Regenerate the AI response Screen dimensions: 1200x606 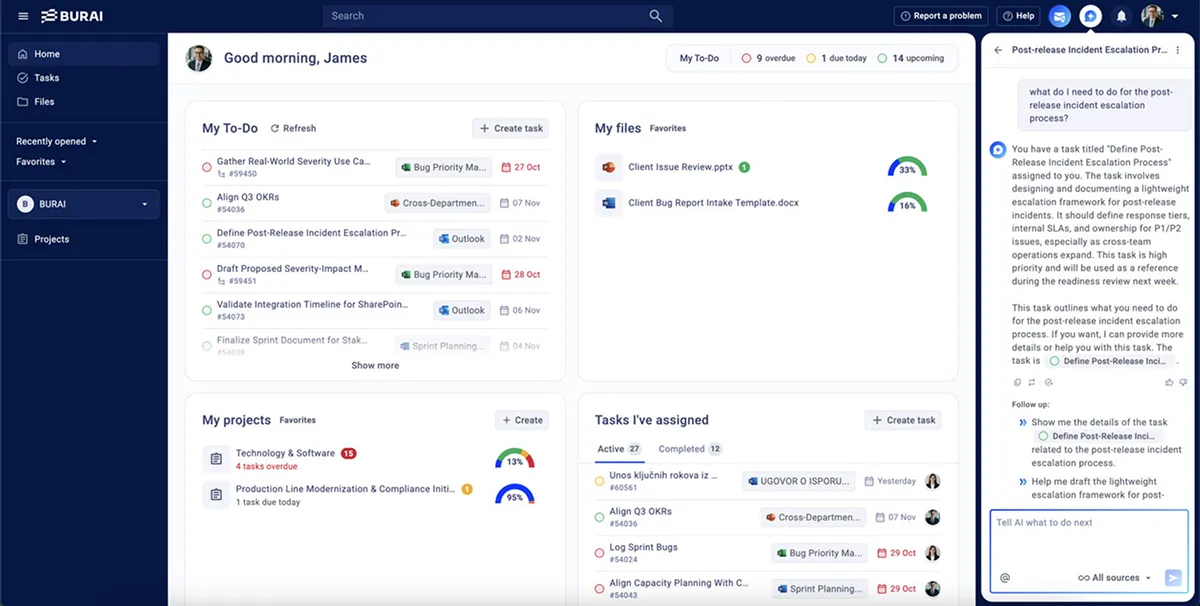pyautogui.click(x=1033, y=382)
